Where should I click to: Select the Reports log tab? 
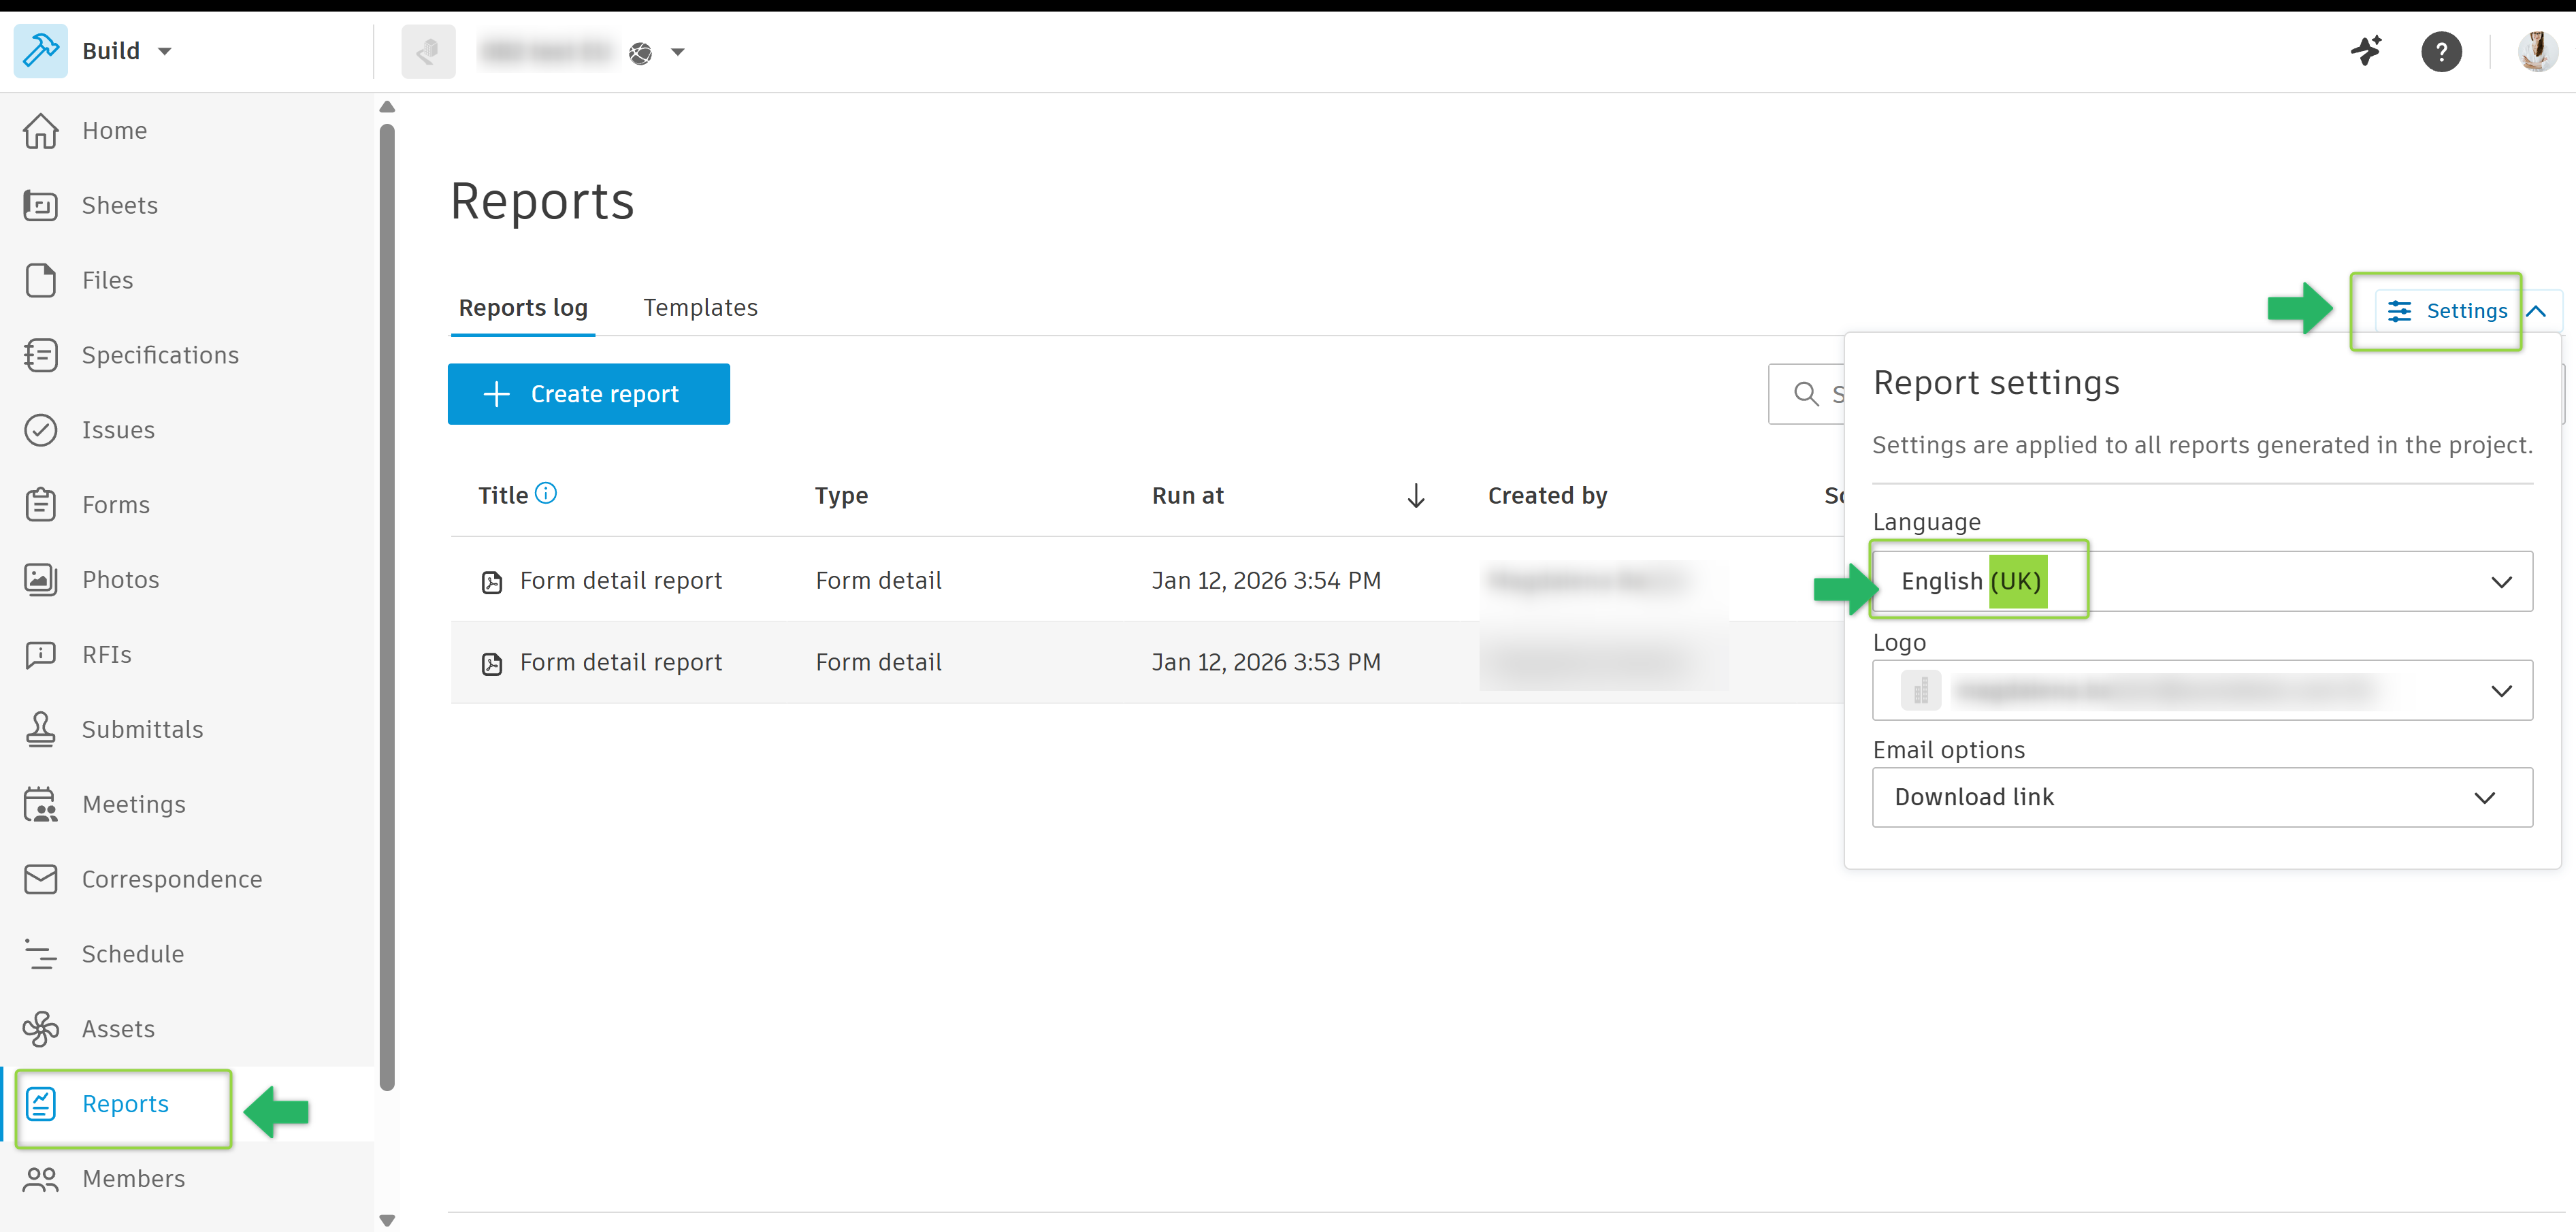pos(523,308)
